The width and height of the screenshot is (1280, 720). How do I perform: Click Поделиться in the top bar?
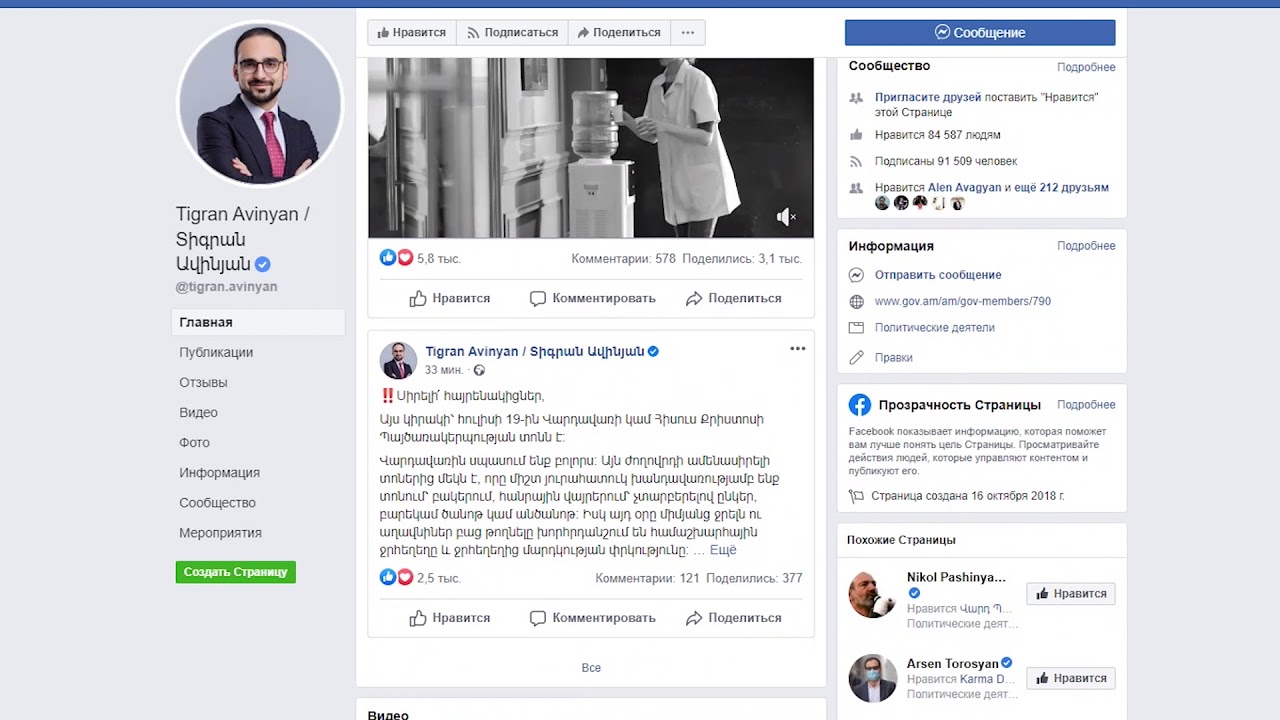[618, 32]
